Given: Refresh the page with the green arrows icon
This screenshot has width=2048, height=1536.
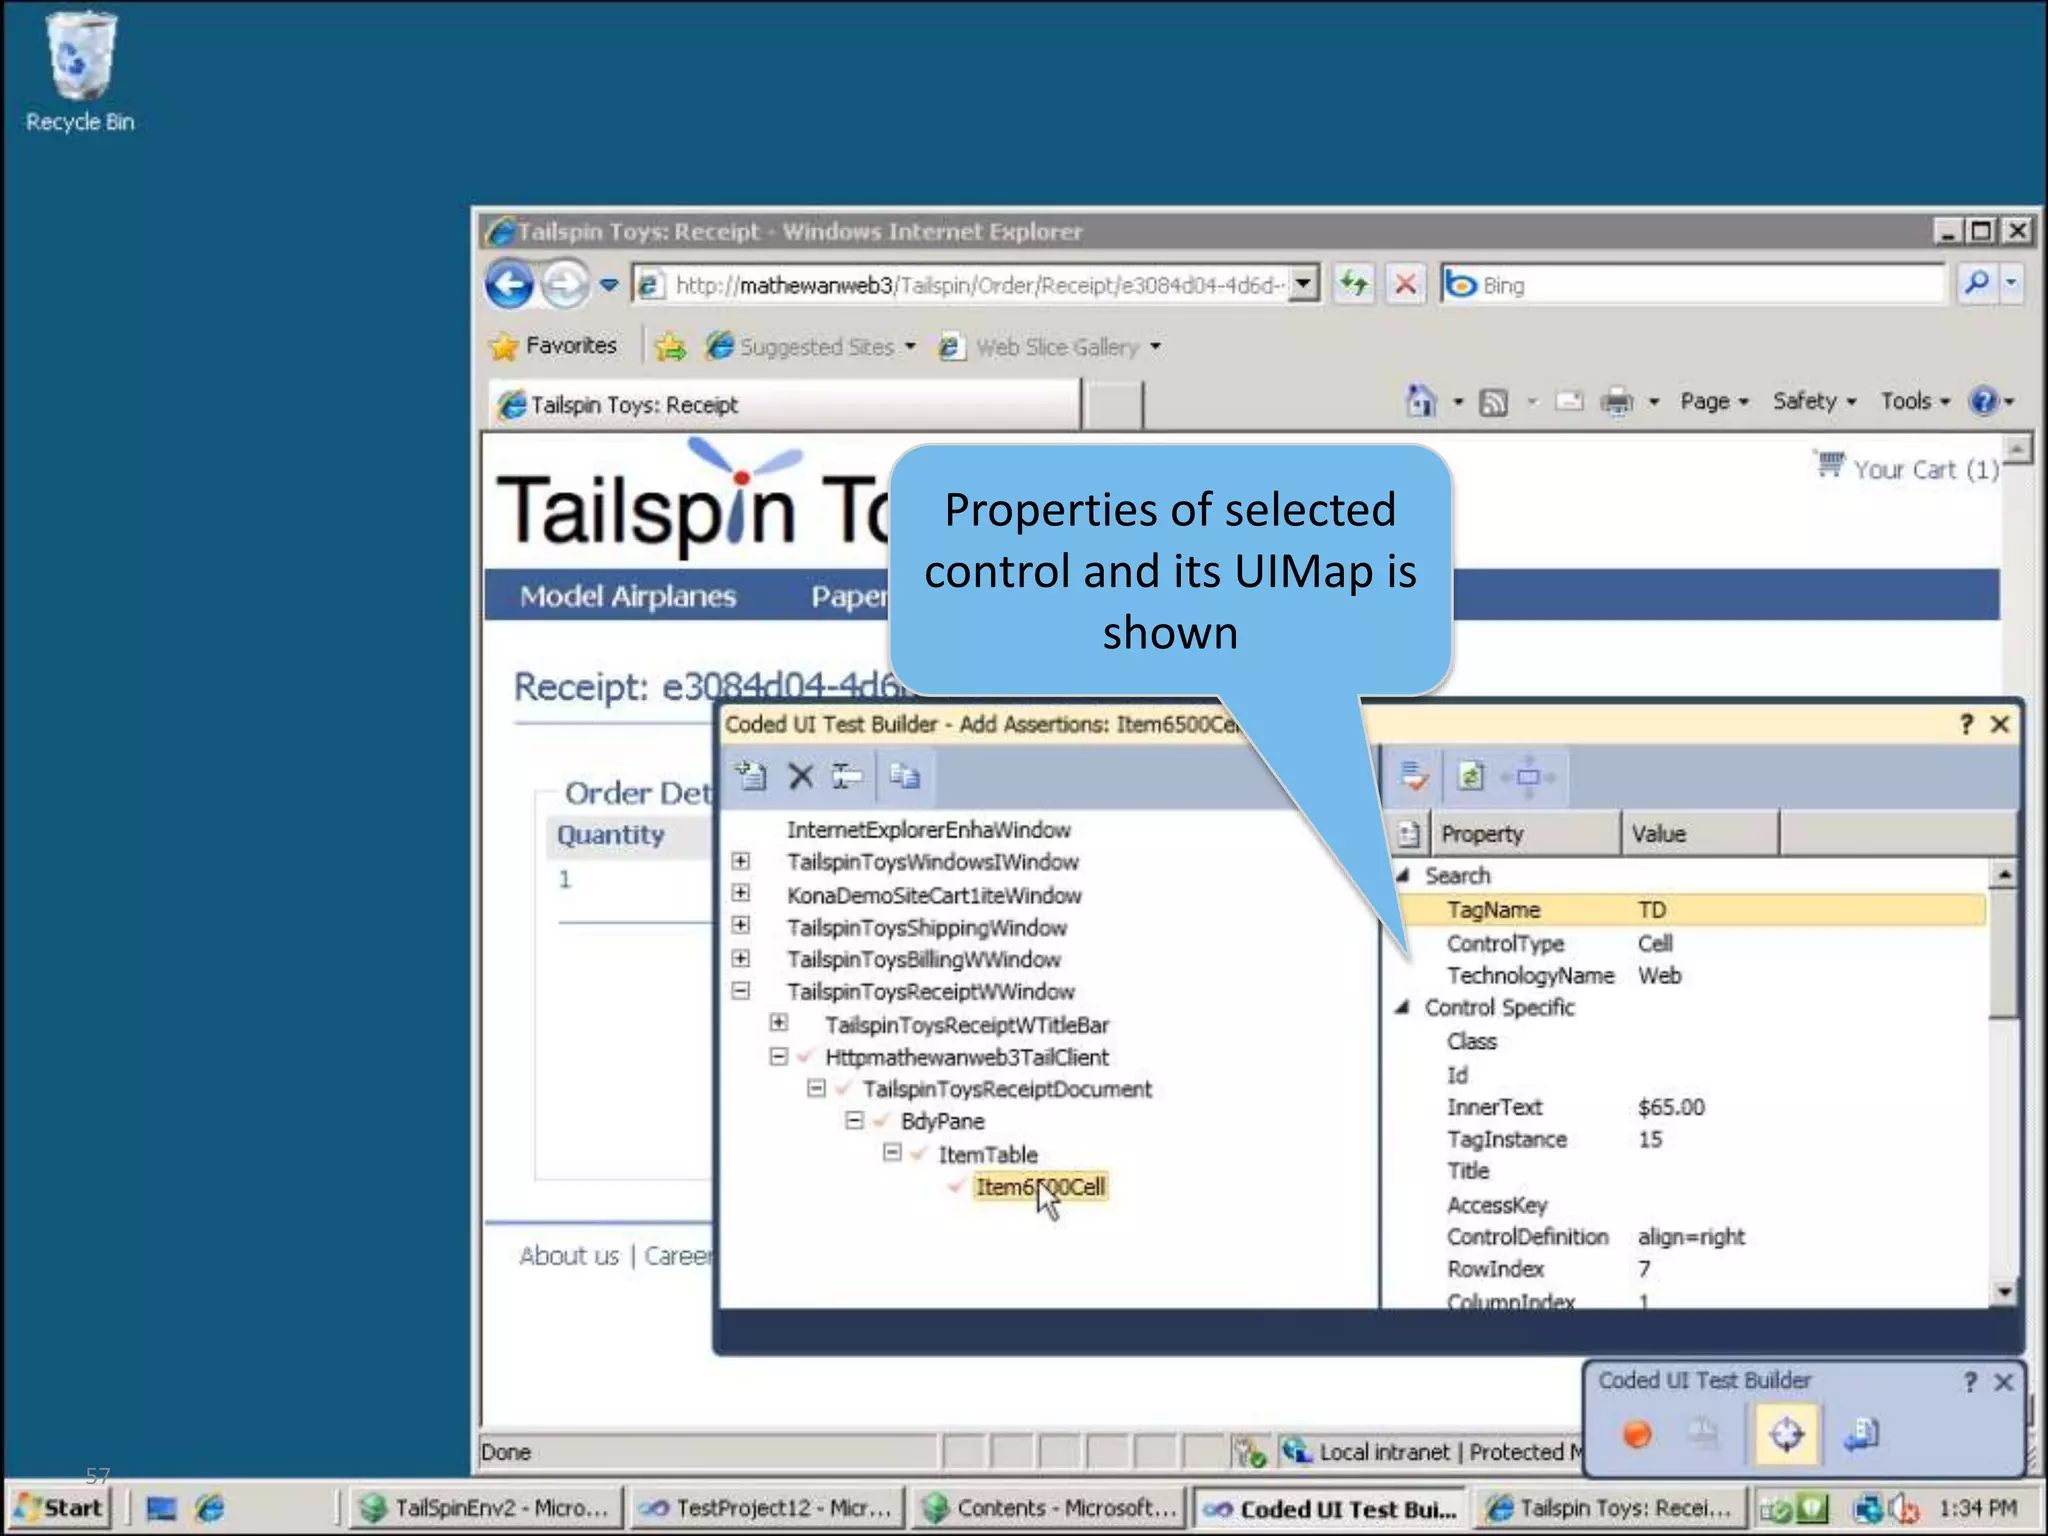Looking at the screenshot, I should (1355, 285).
